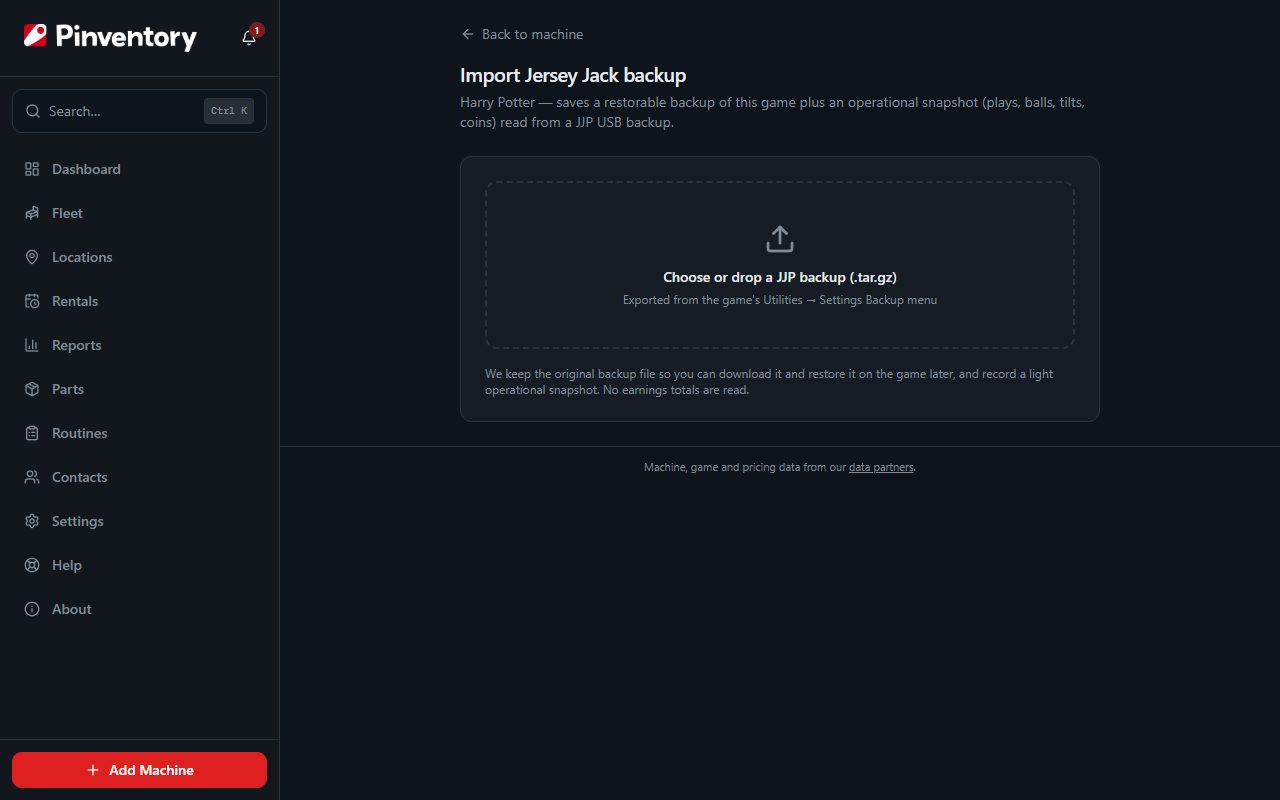1280x800 pixels.
Task: Click the Help lifebuoy icon
Action: pos(32,565)
